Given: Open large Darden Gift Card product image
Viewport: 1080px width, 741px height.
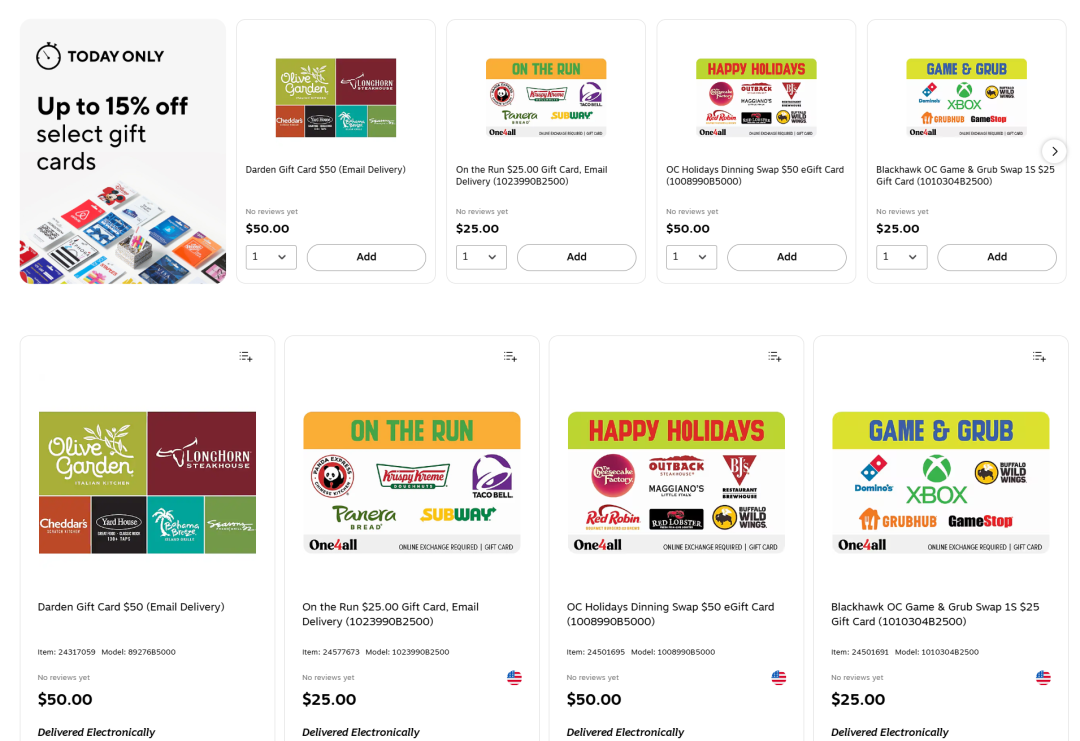Looking at the screenshot, I should pyautogui.click(x=147, y=483).
